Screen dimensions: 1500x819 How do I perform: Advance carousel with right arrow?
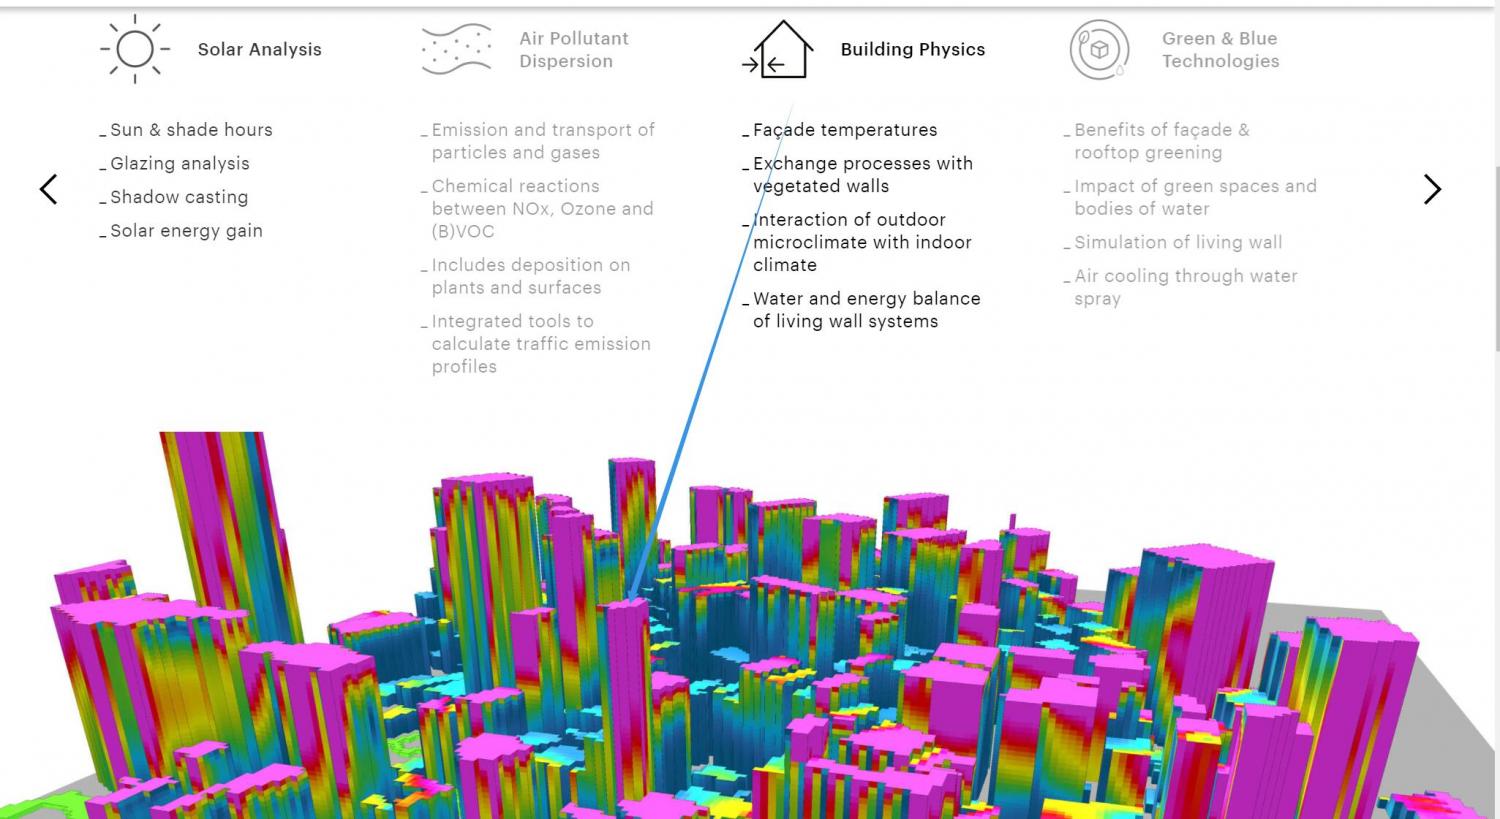1432,189
